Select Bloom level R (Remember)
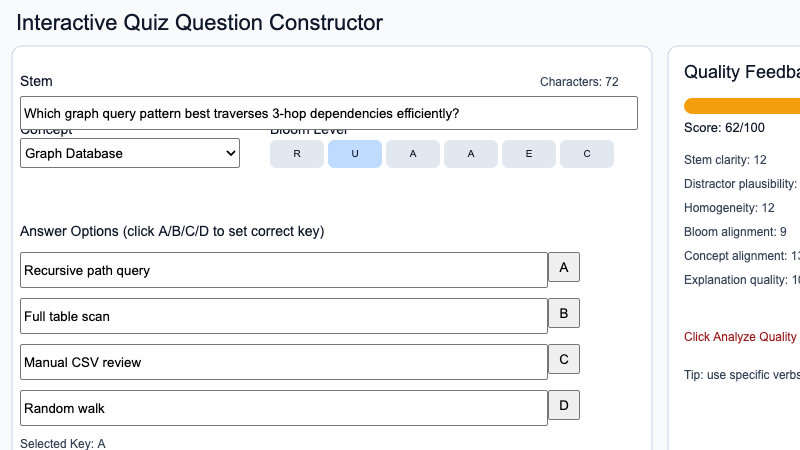Image resolution: width=800 pixels, height=450 pixels. click(297, 154)
